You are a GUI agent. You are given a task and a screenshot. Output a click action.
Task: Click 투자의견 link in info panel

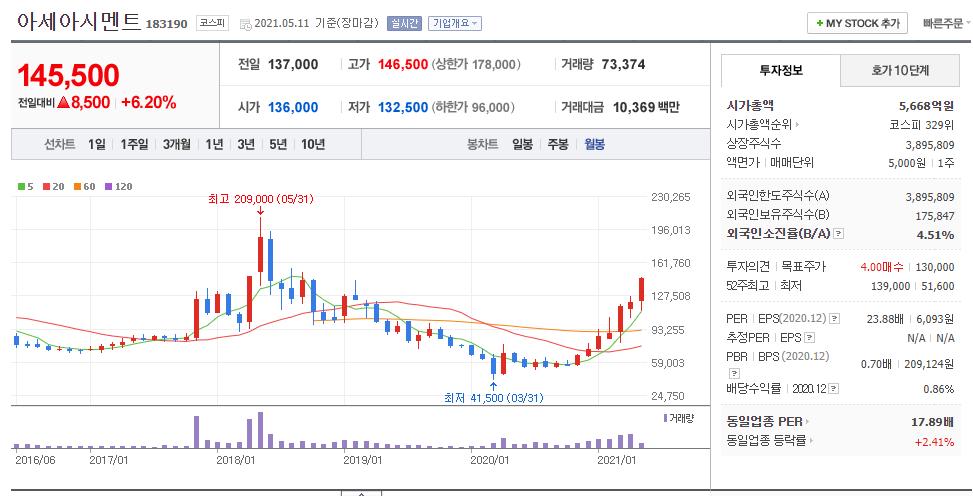748,266
